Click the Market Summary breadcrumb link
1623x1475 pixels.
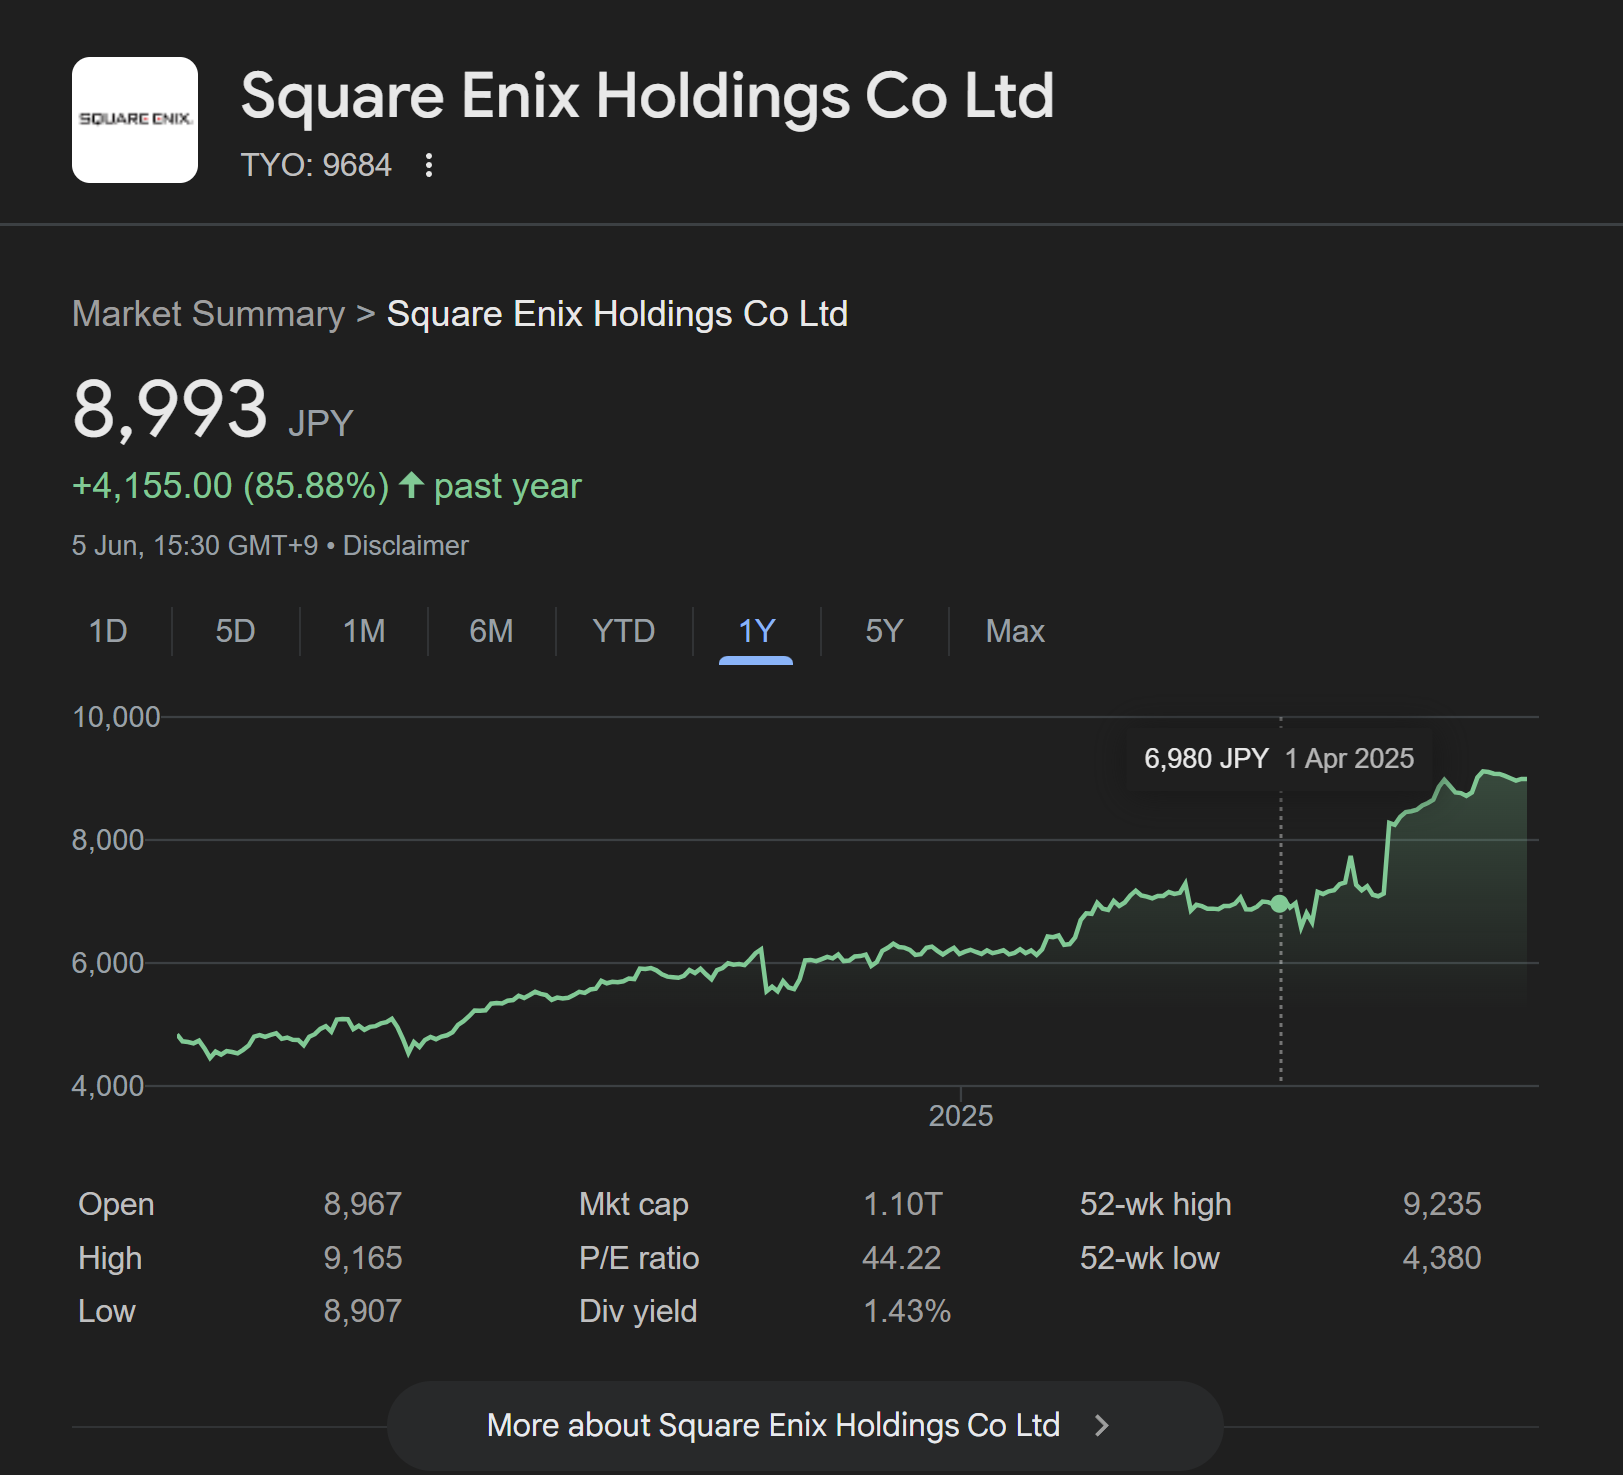[x=208, y=314]
